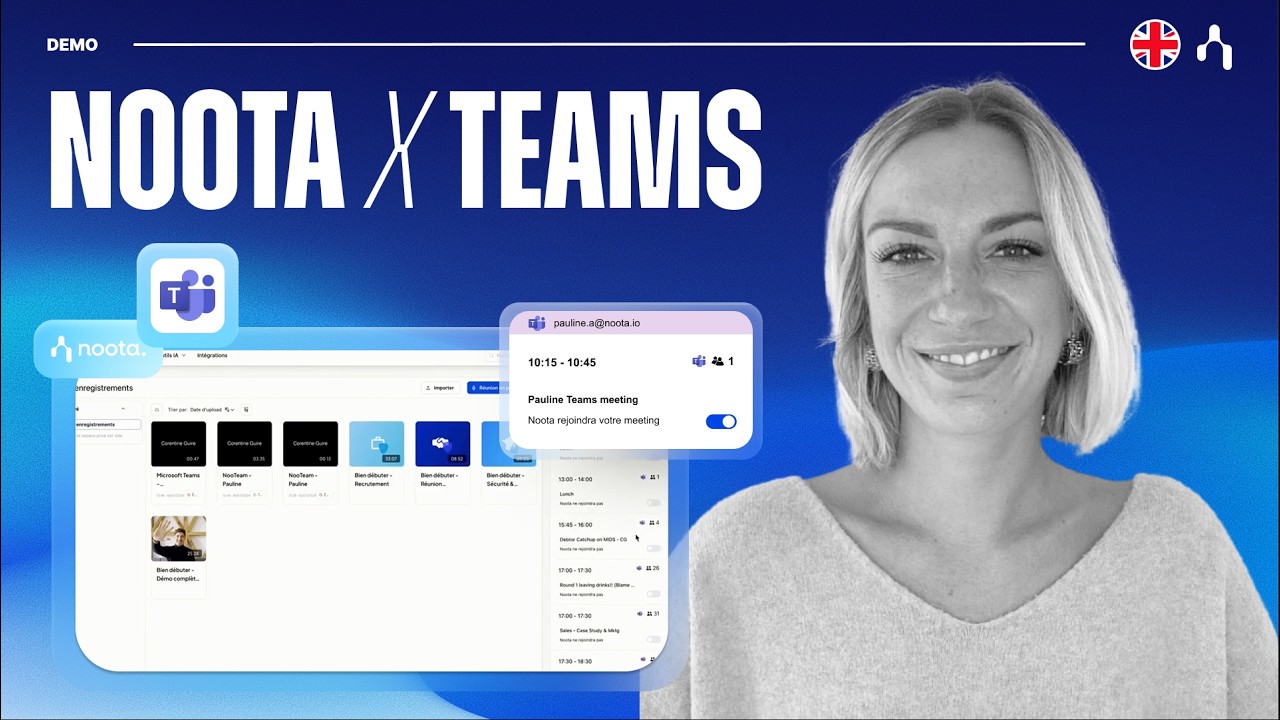Click the Teams icon for Sales - Case Study
Viewport: 1280px width, 720px height.
(x=639, y=613)
